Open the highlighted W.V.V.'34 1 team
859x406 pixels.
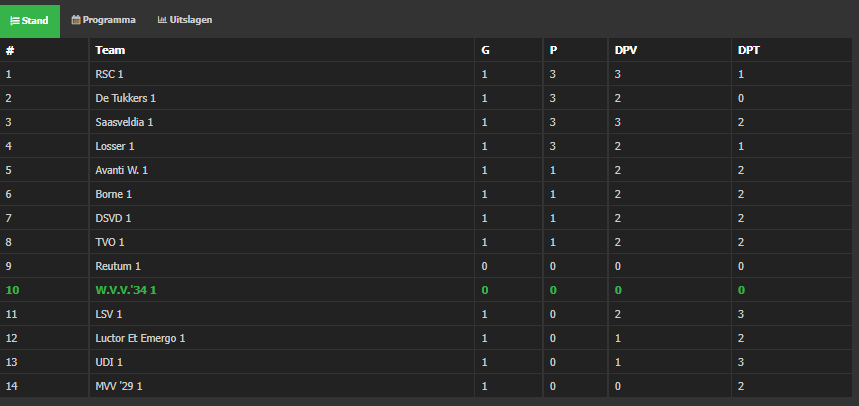pyautogui.click(x=126, y=290)
